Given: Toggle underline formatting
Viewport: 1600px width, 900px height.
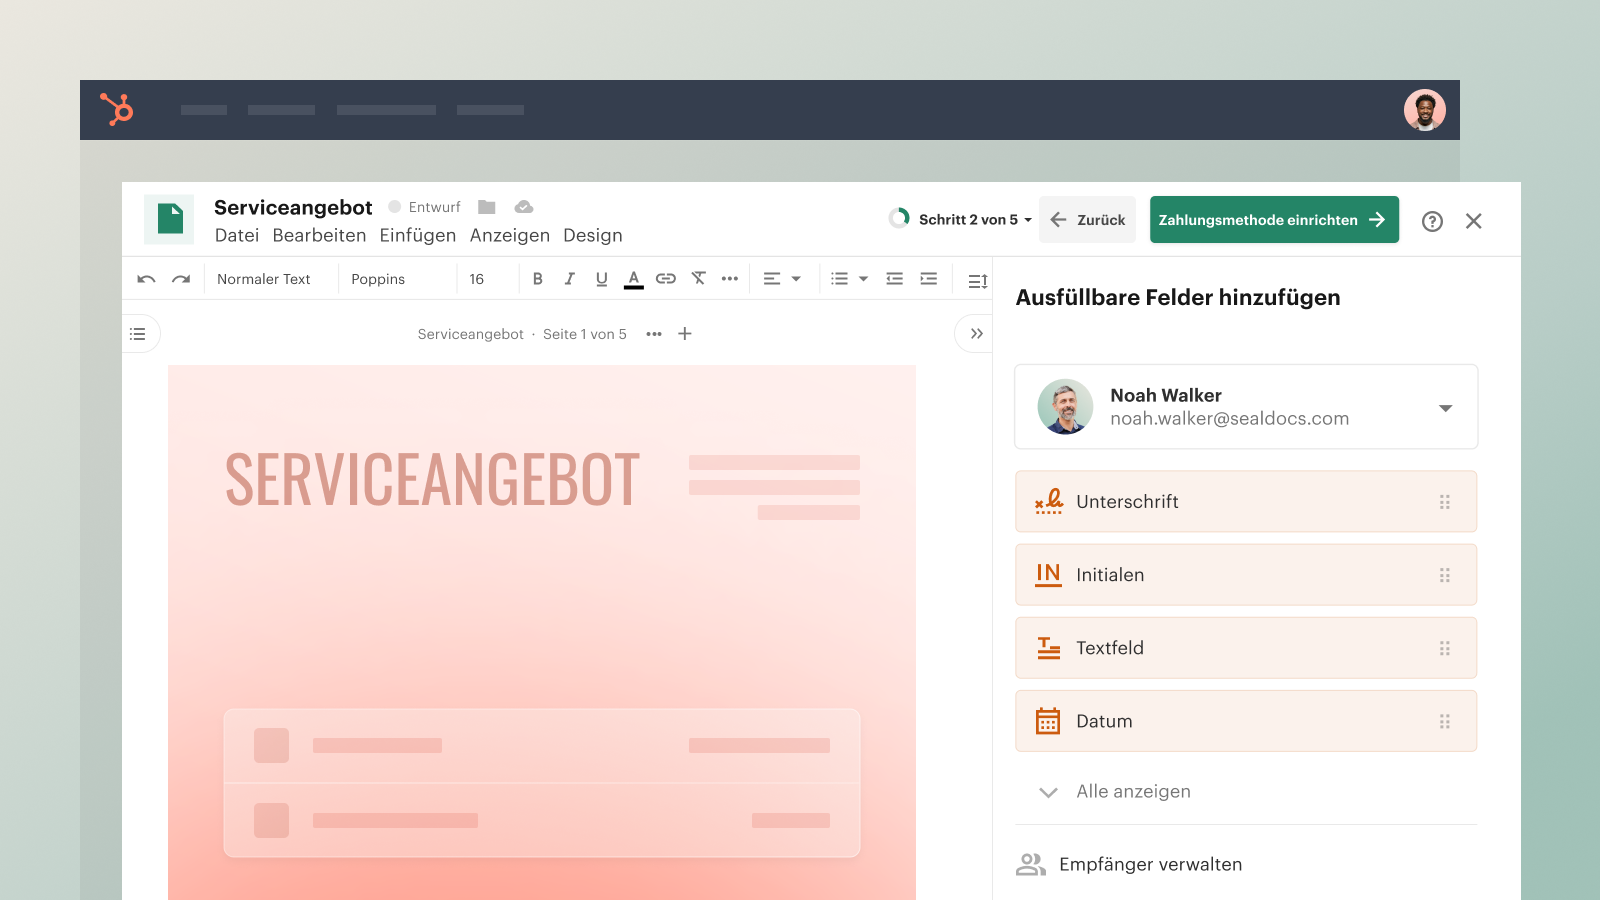Looking at the screenshot, I should (x=601, y=279).
